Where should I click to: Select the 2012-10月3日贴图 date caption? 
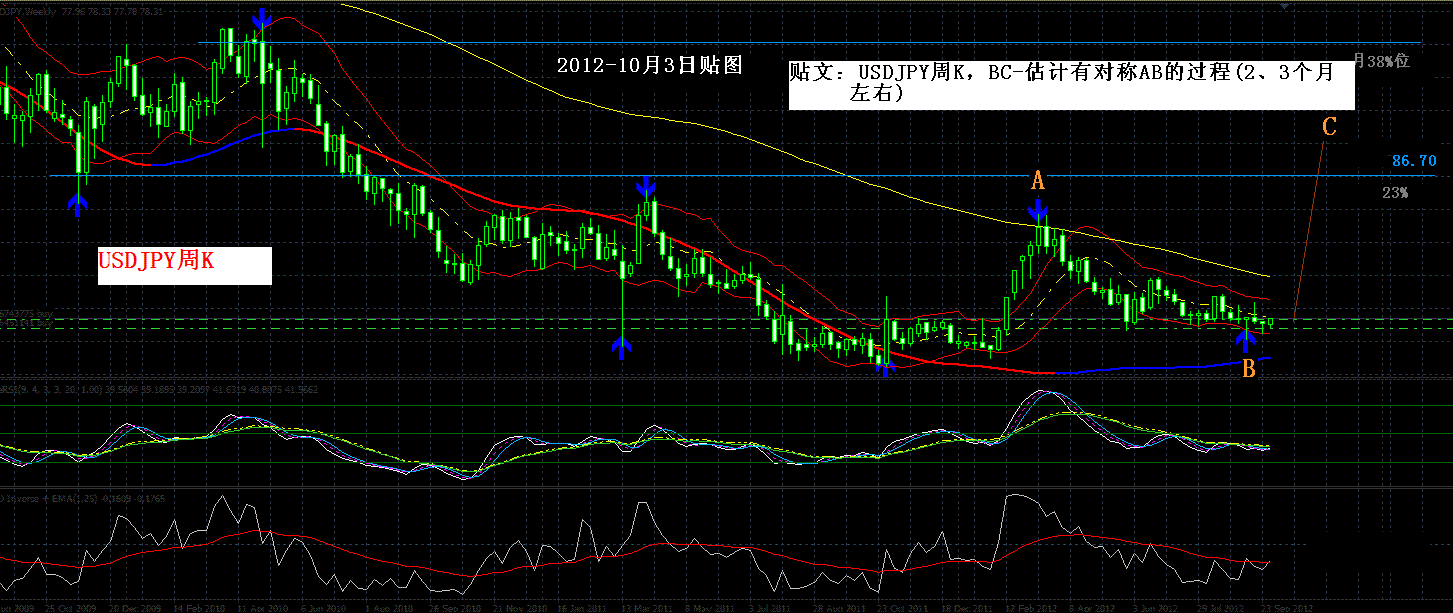tap(649, 66)
